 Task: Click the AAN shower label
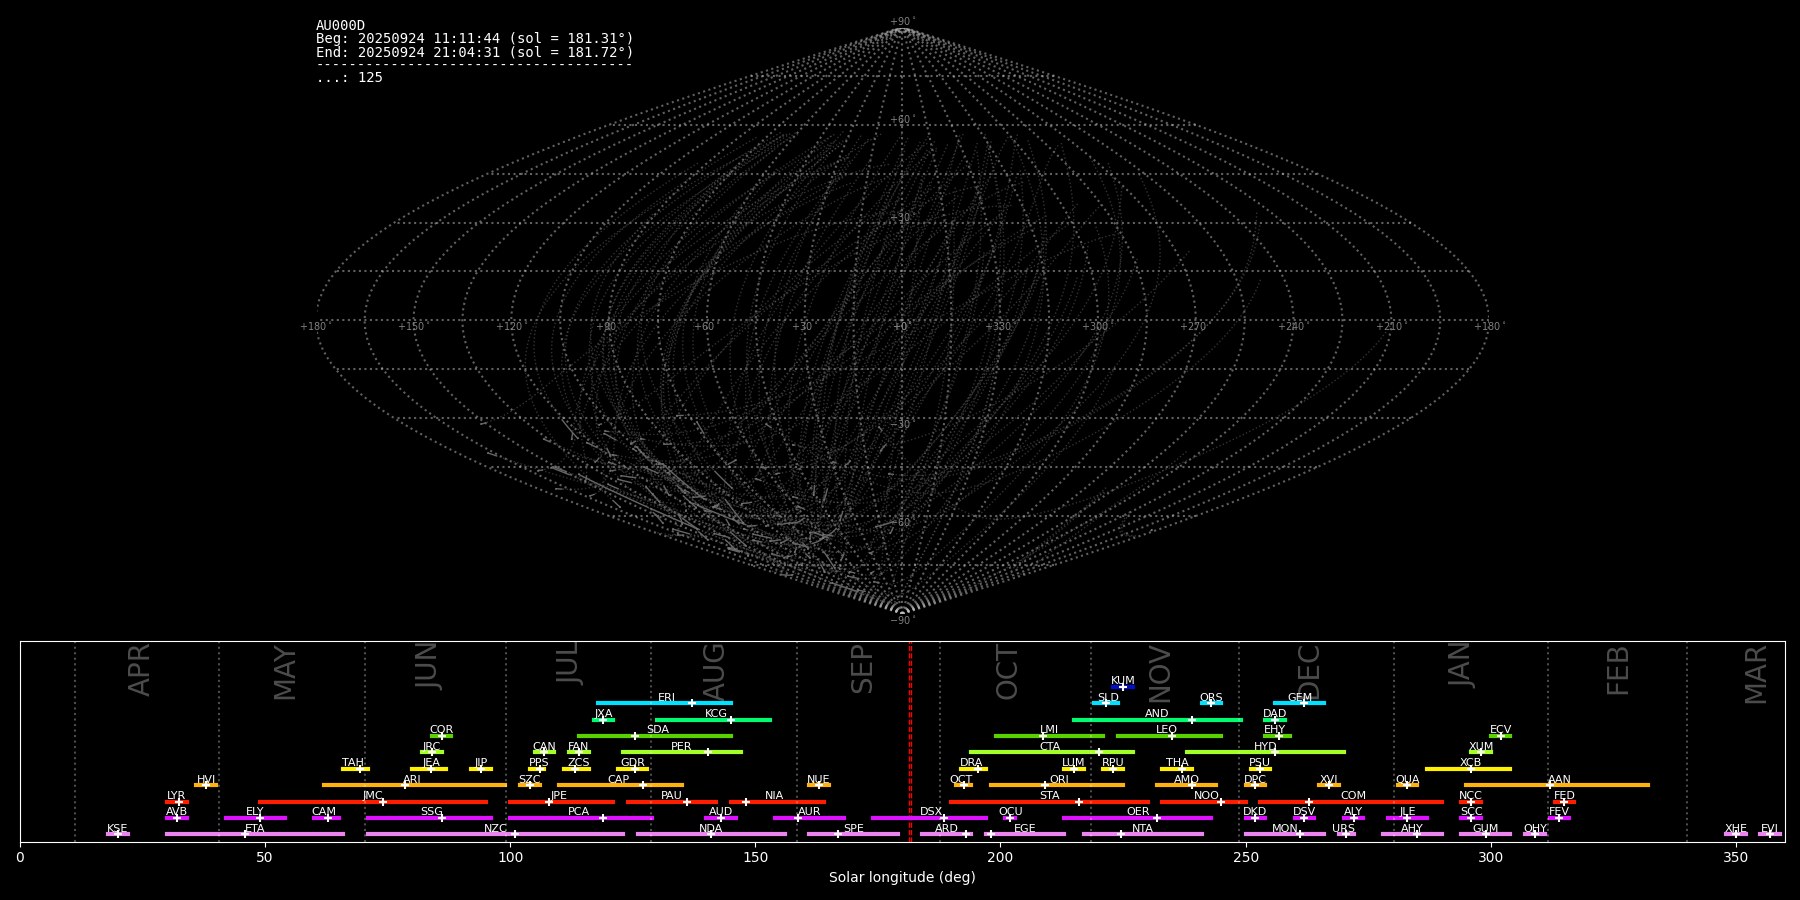pyautogui.click(x=1560, y=780)
